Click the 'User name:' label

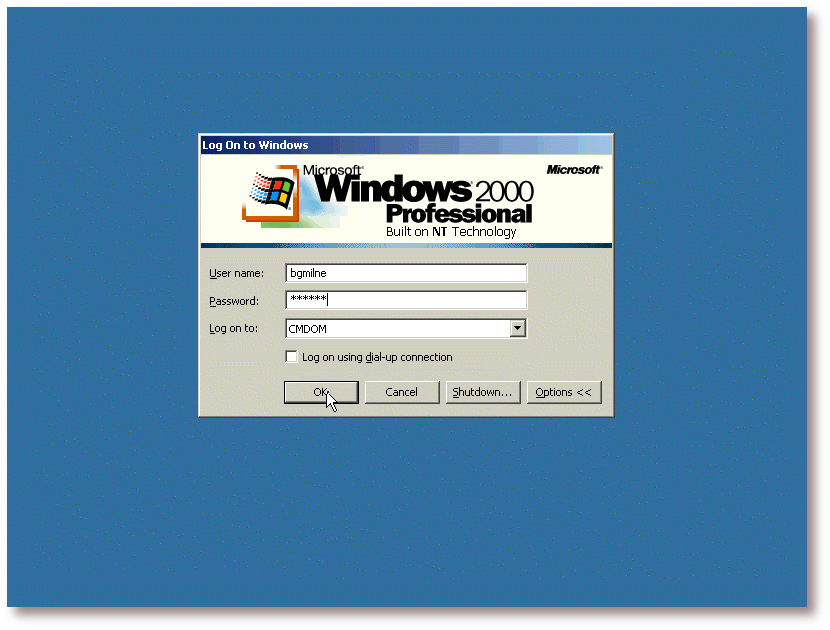(x=236, y=273)
